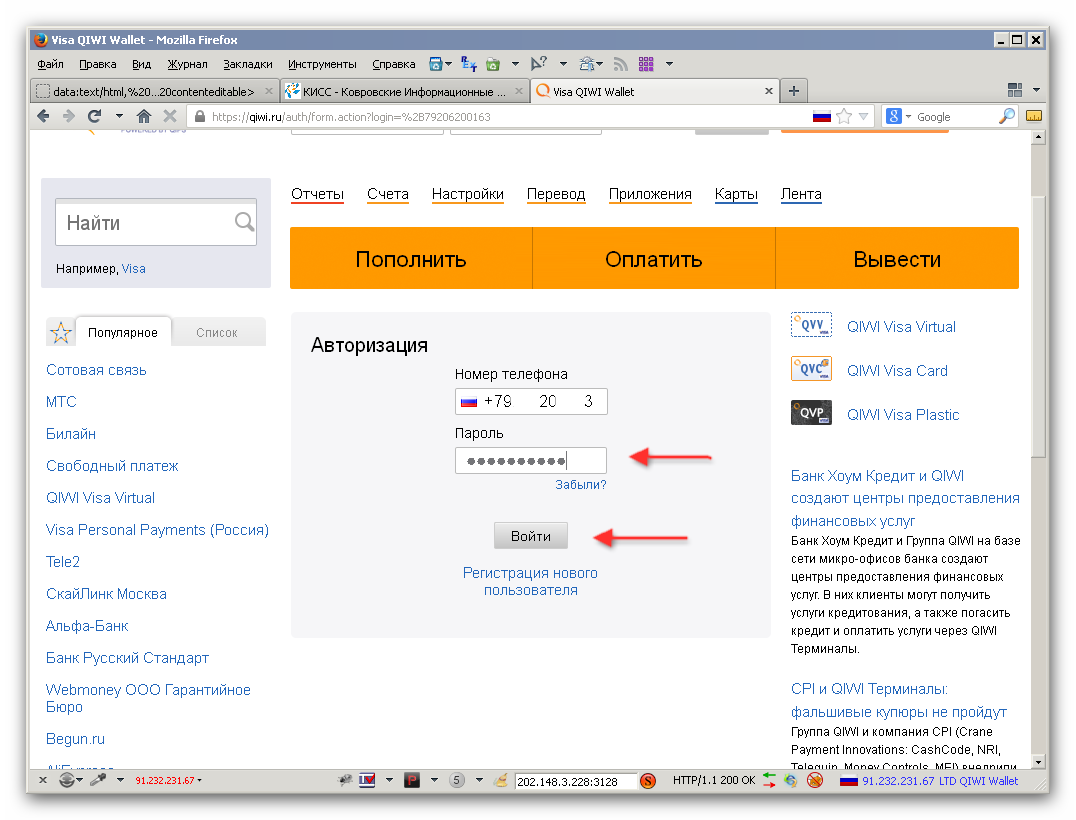Expand the country flag selector in the phone field
Screen dimensions: 1076x820
469,402
